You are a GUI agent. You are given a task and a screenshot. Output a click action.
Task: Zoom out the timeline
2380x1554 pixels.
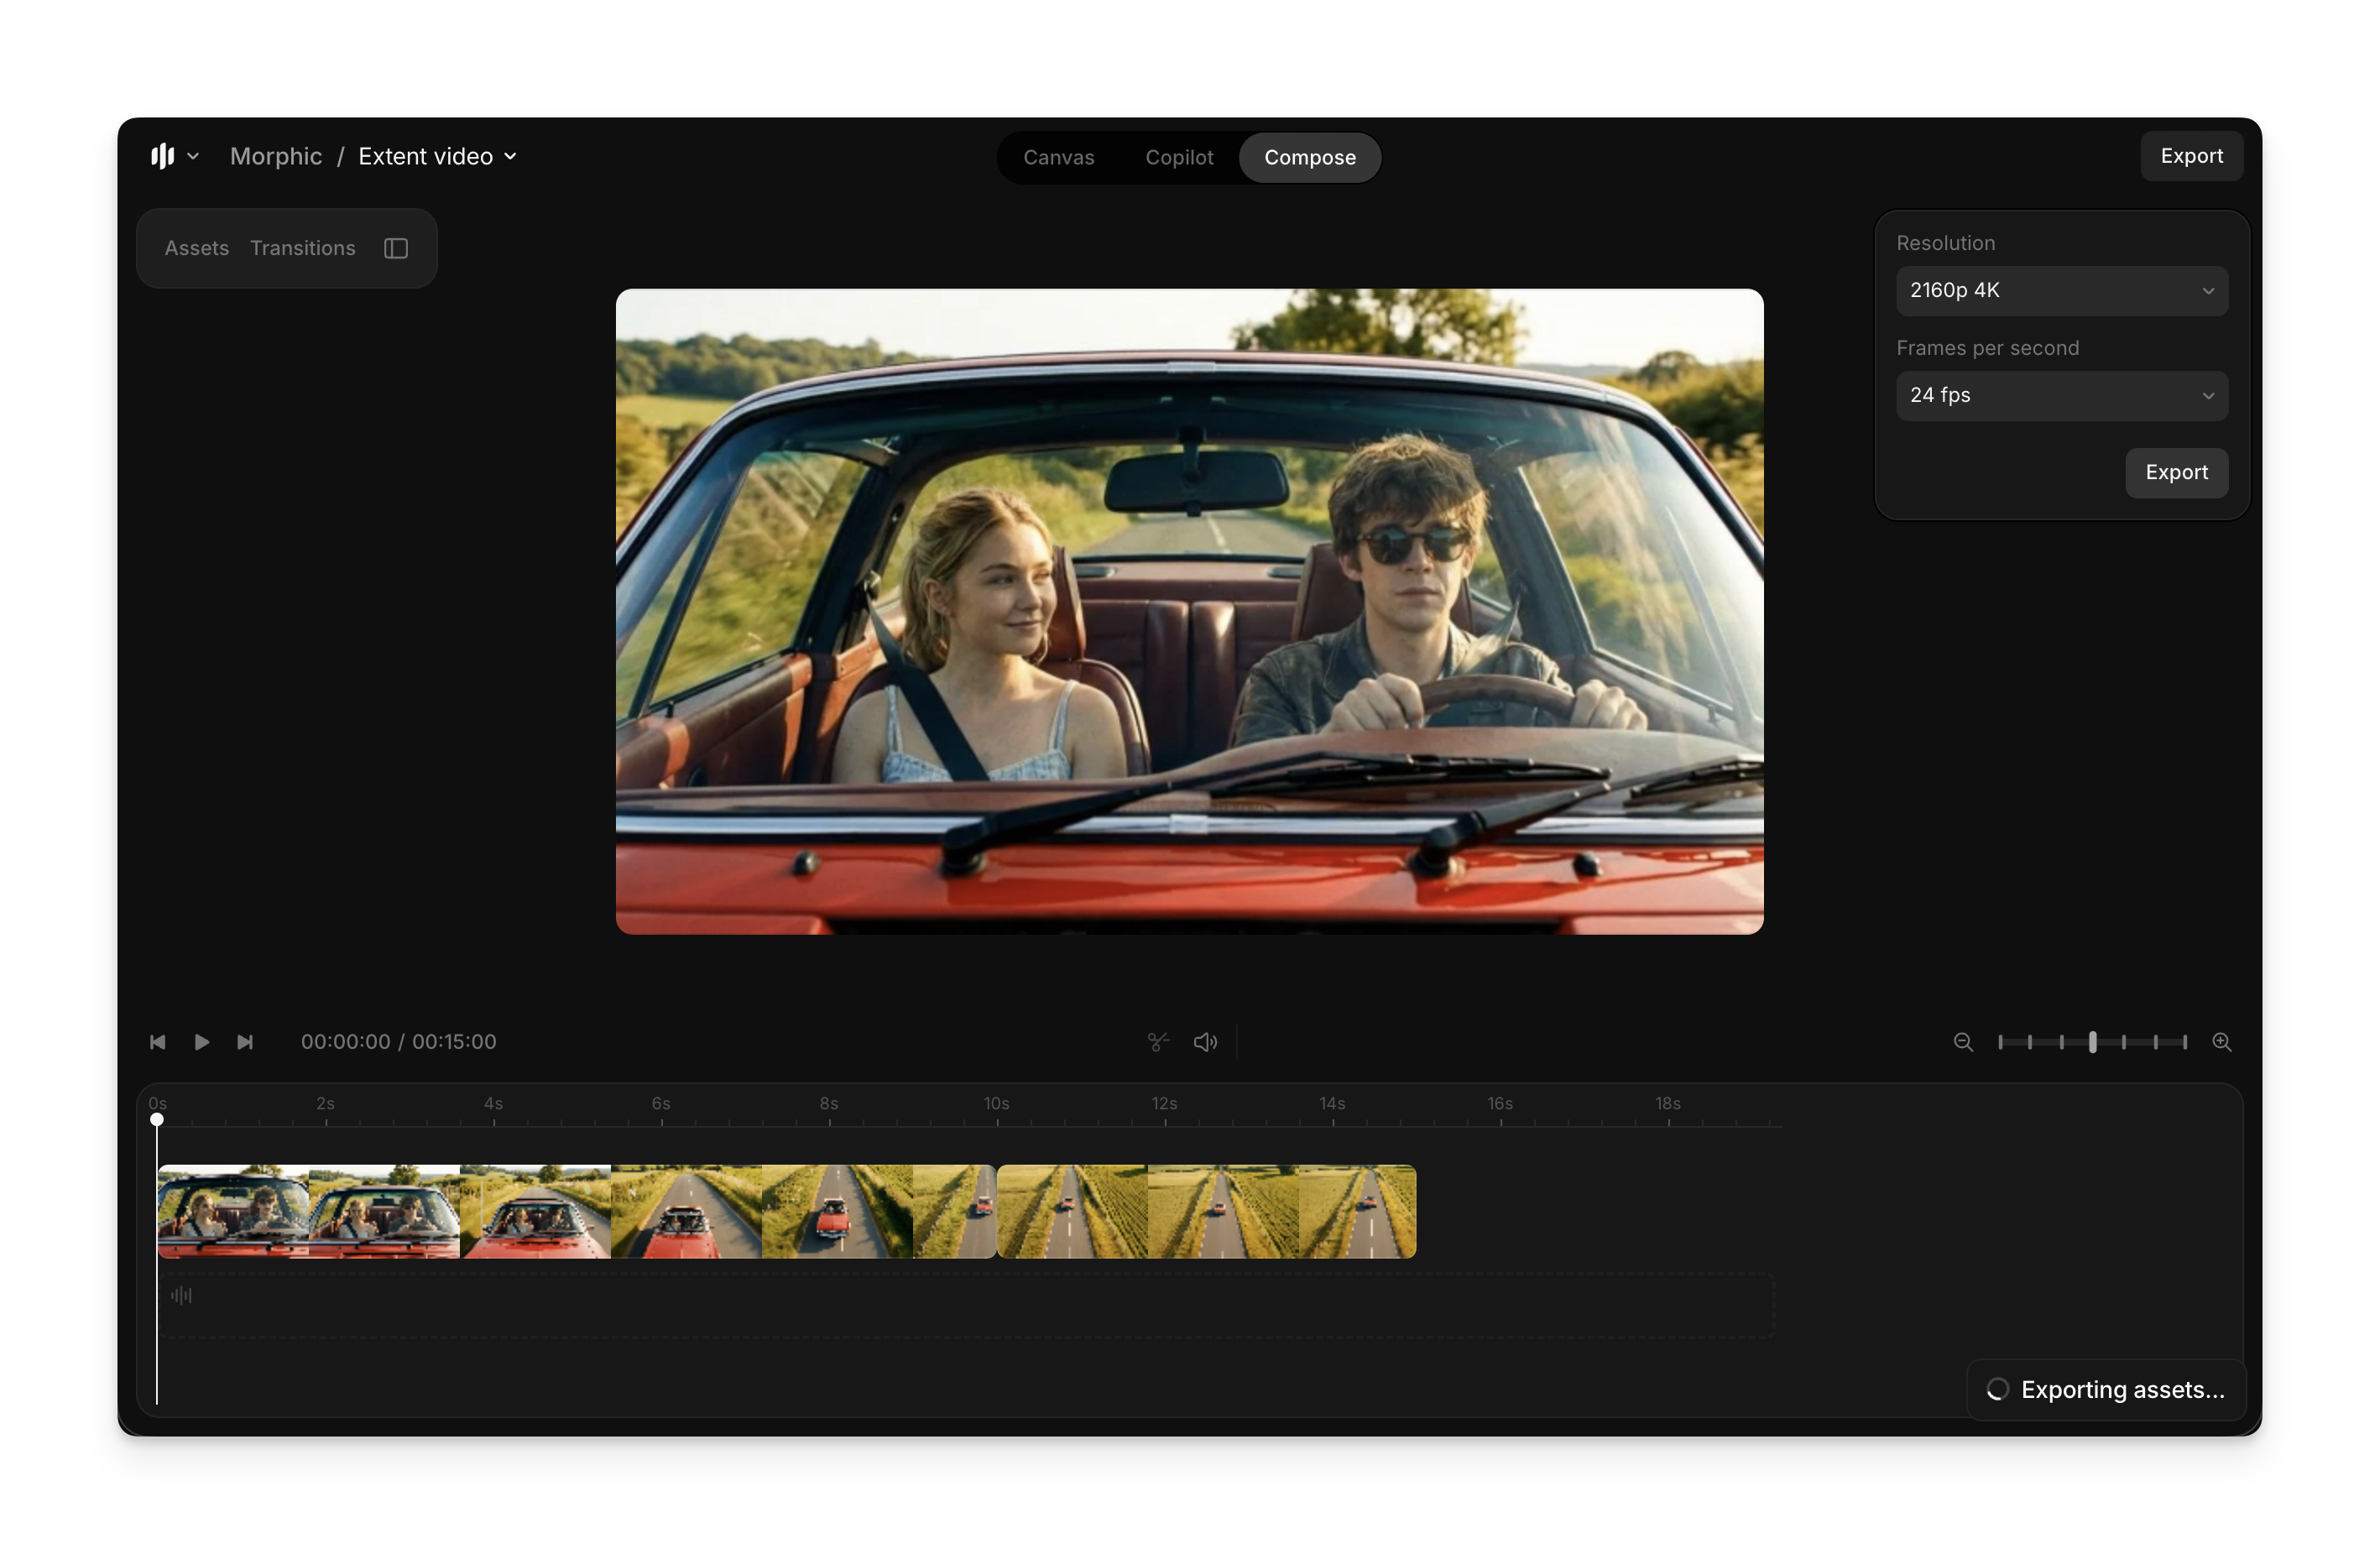pyautogui.click(x=1963, y=1042)
